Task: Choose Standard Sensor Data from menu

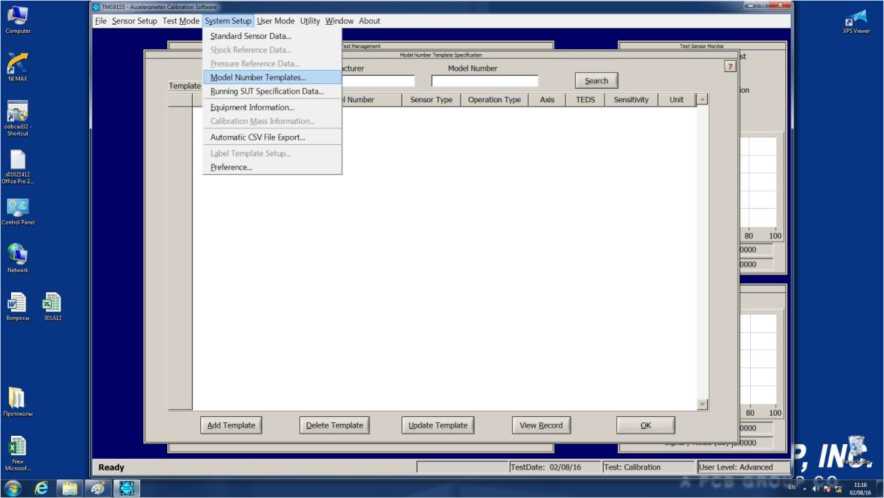Action: click(x=250, y=36)
